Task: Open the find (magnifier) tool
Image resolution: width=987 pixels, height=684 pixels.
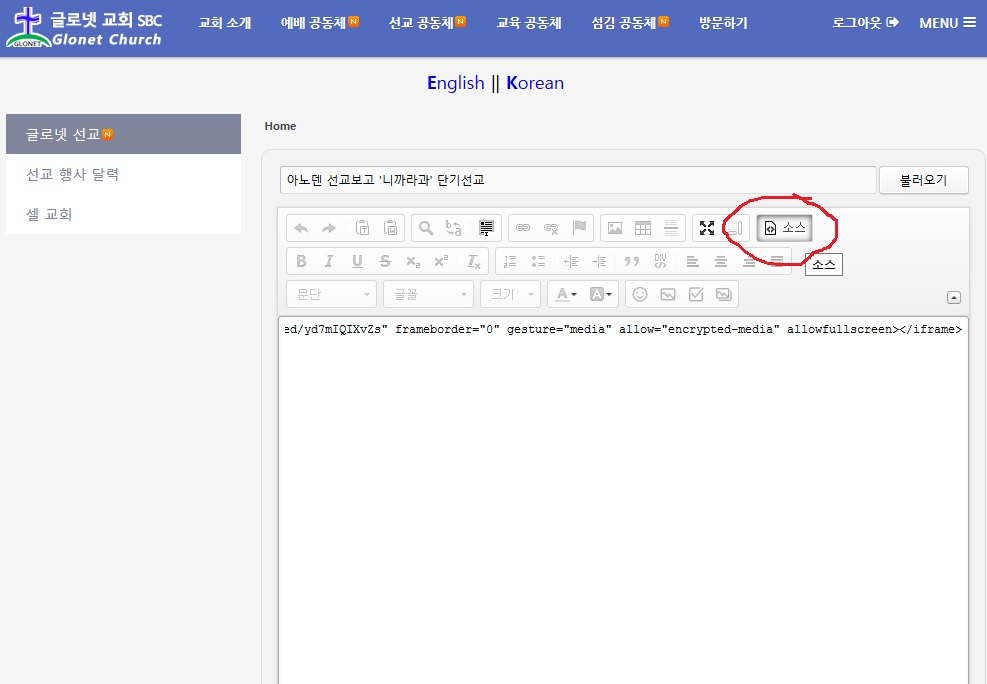Action: 426,228
